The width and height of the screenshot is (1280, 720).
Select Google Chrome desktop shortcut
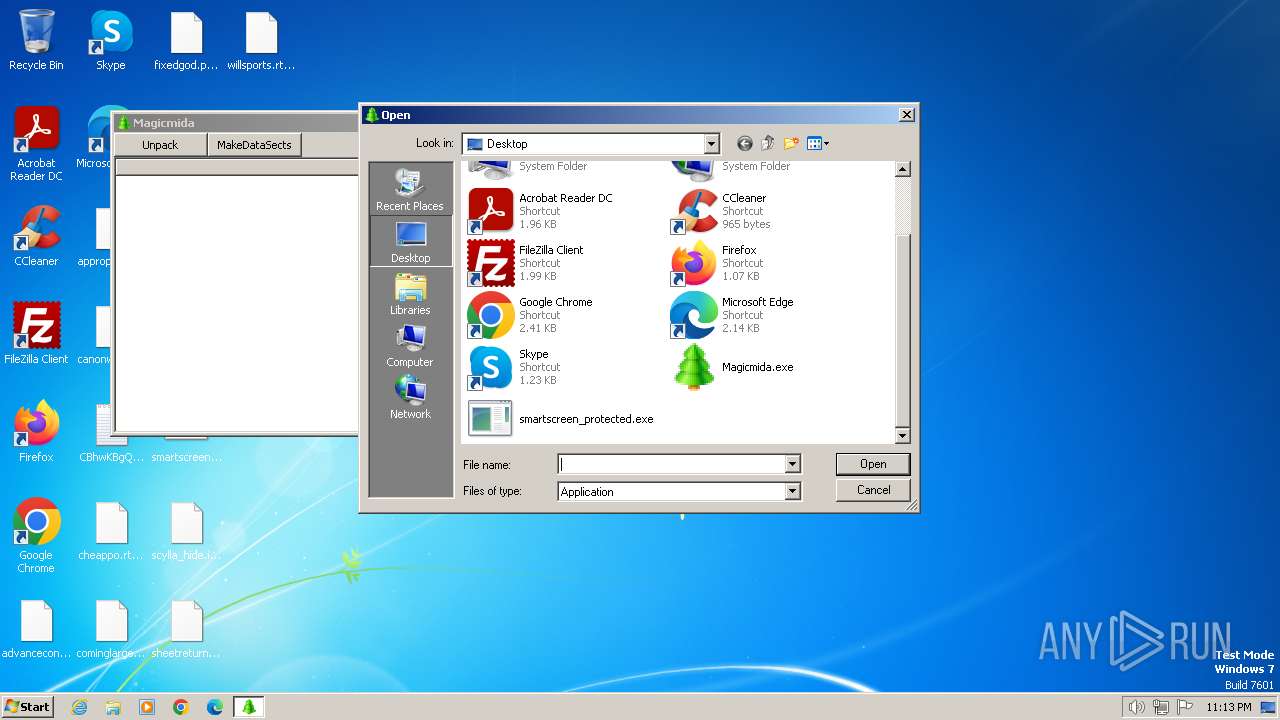(36, 536)
